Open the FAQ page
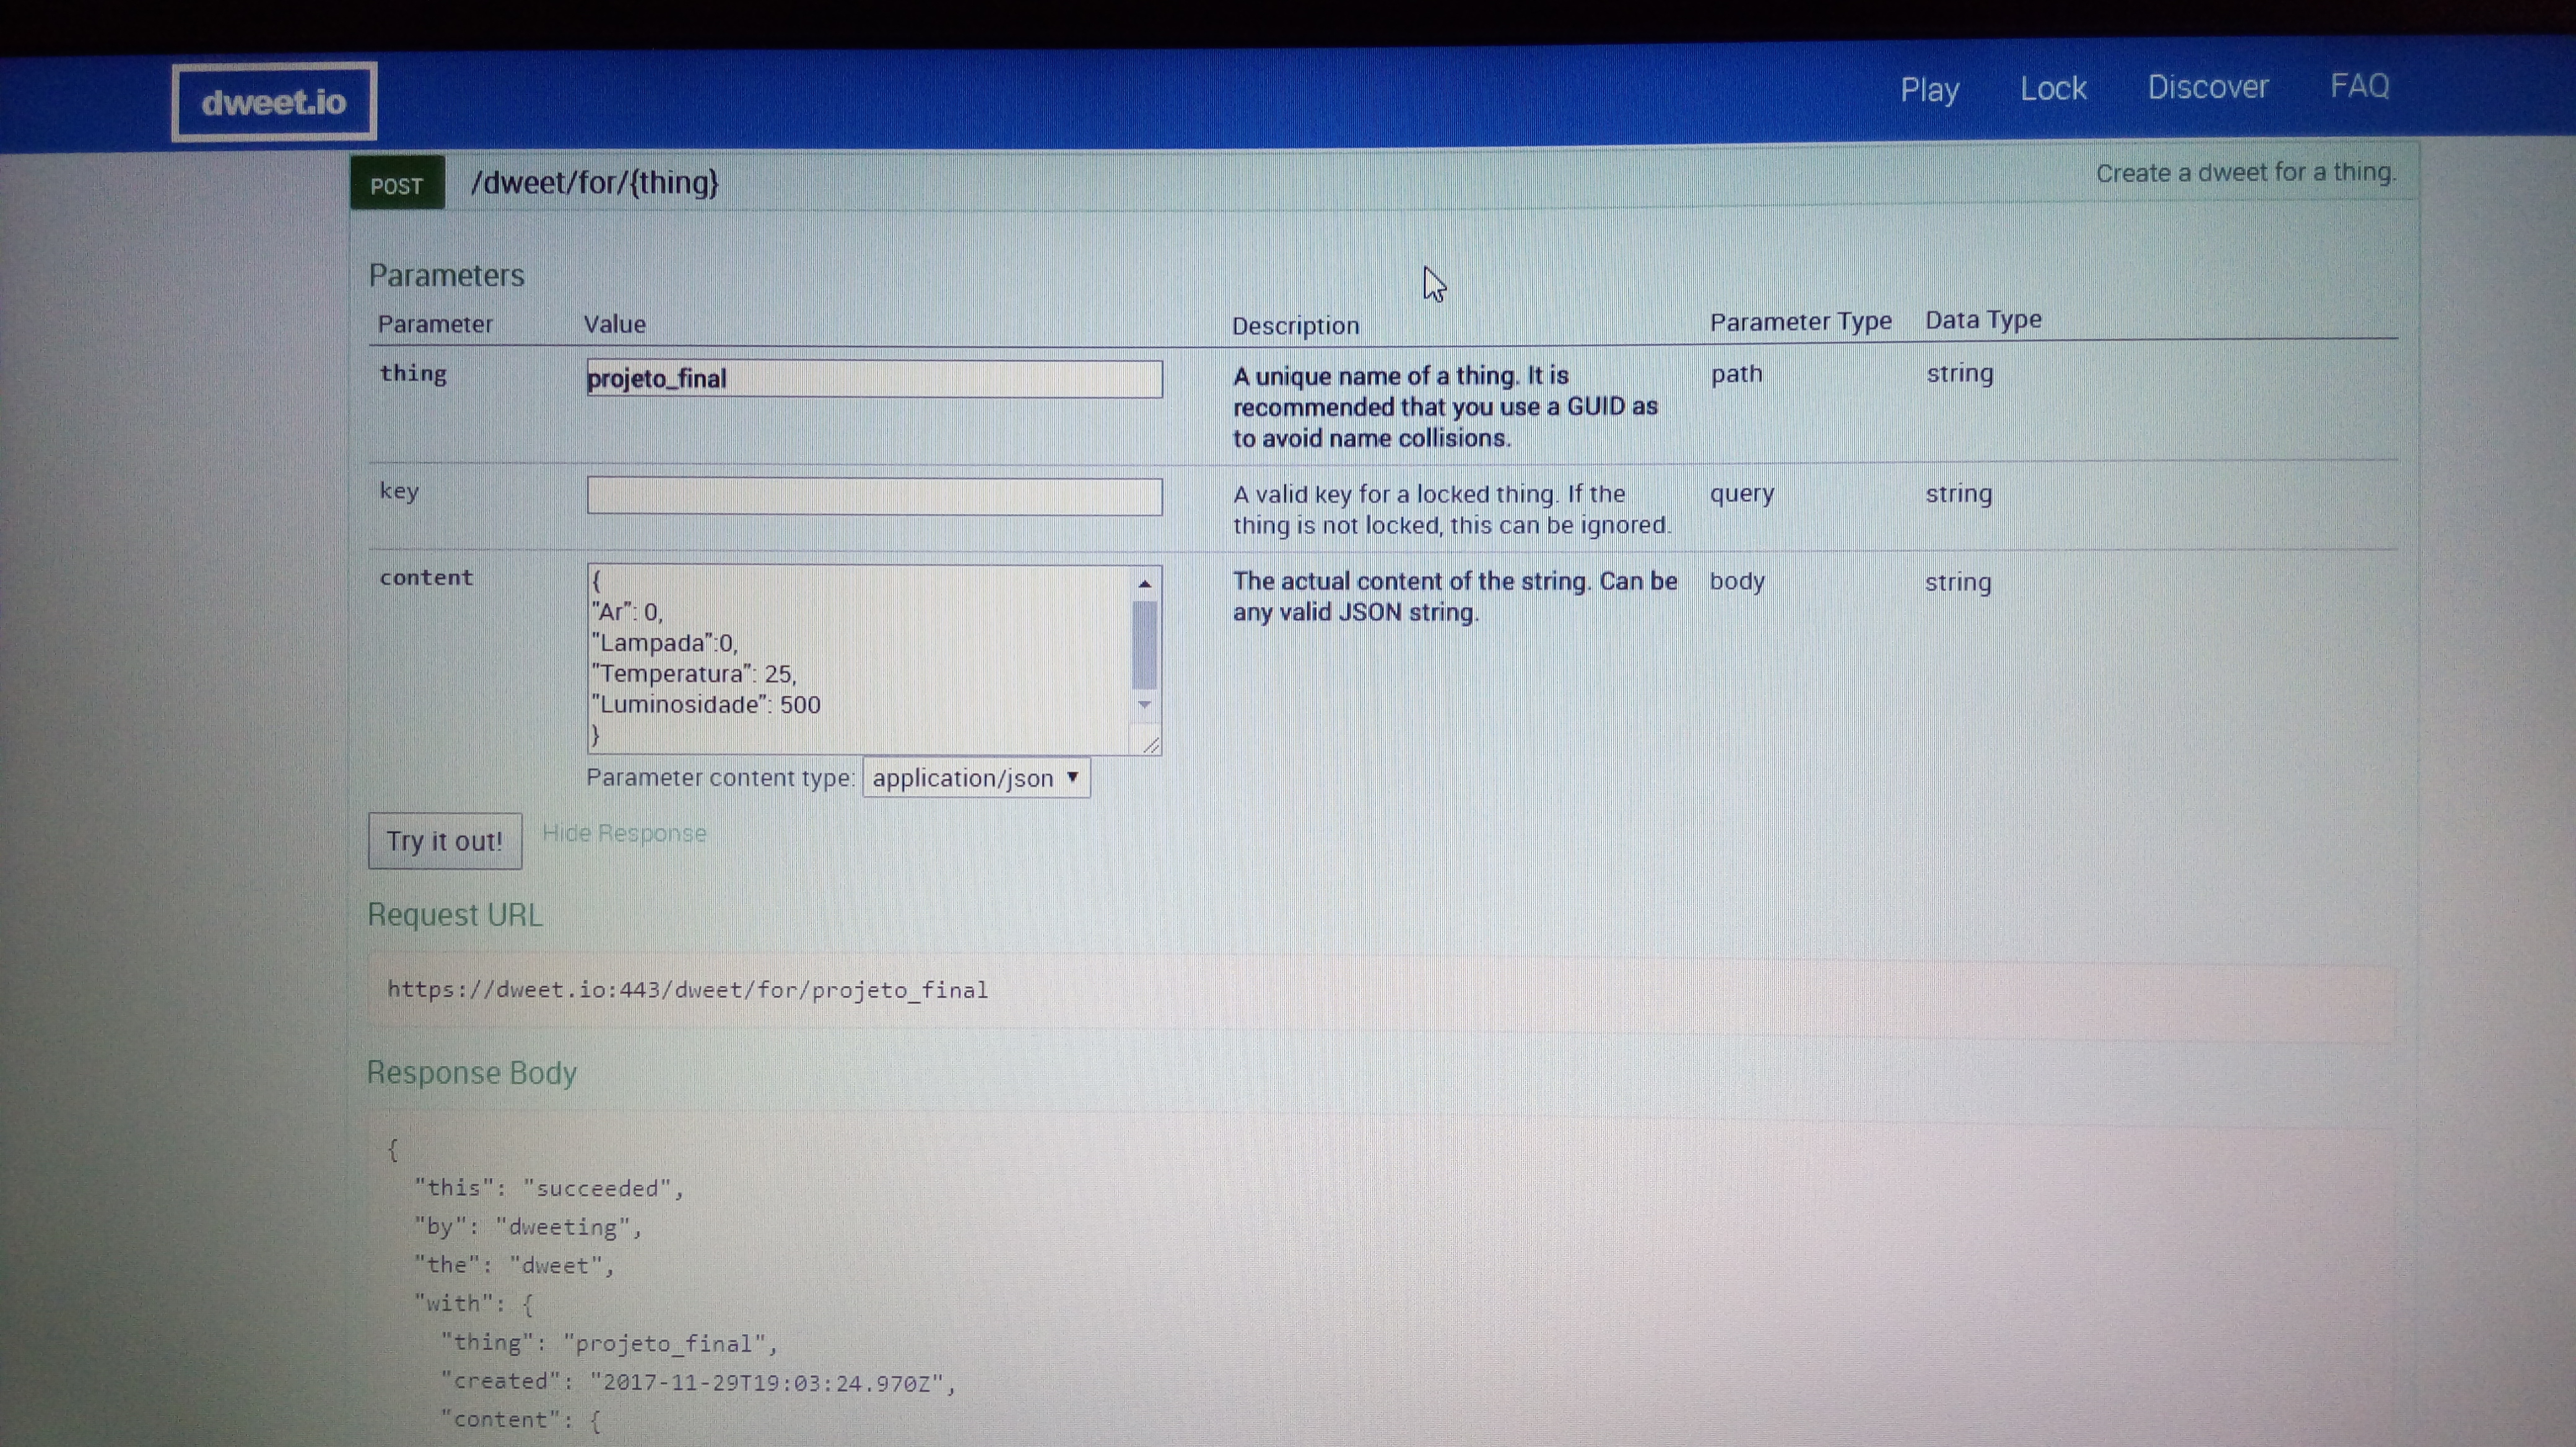Screen dimensions: 2576x1447 (2360, 85)
